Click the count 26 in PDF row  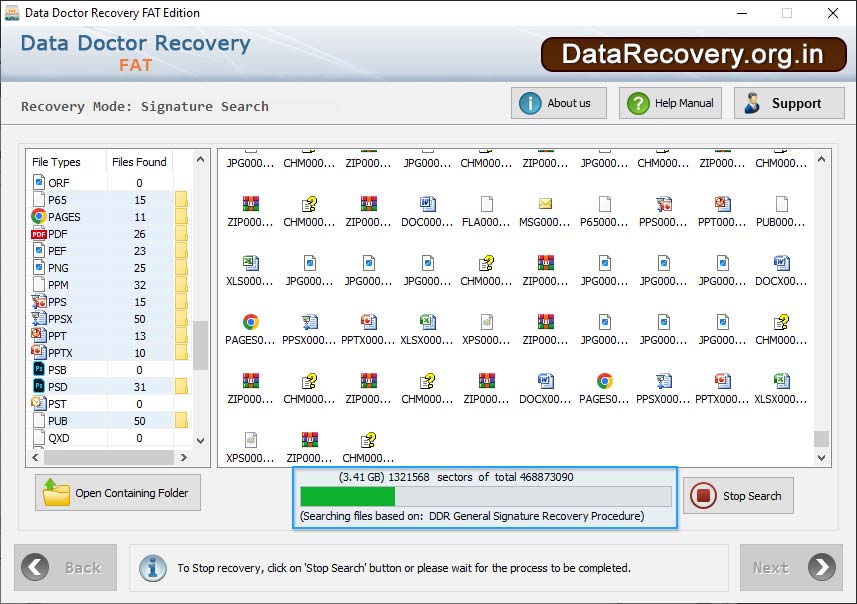click(x=140, y=234)
